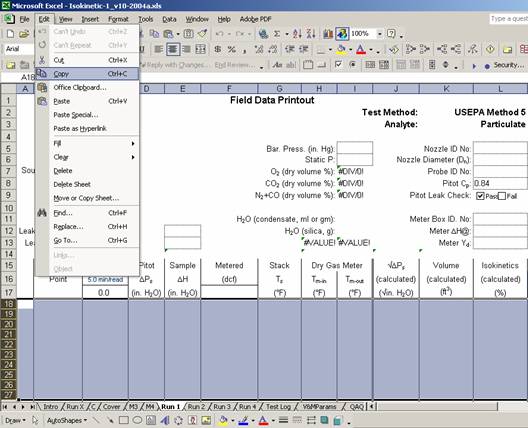Choose Cut in the Edit menu
Screen dimensions: 528x428
point(87,60)
